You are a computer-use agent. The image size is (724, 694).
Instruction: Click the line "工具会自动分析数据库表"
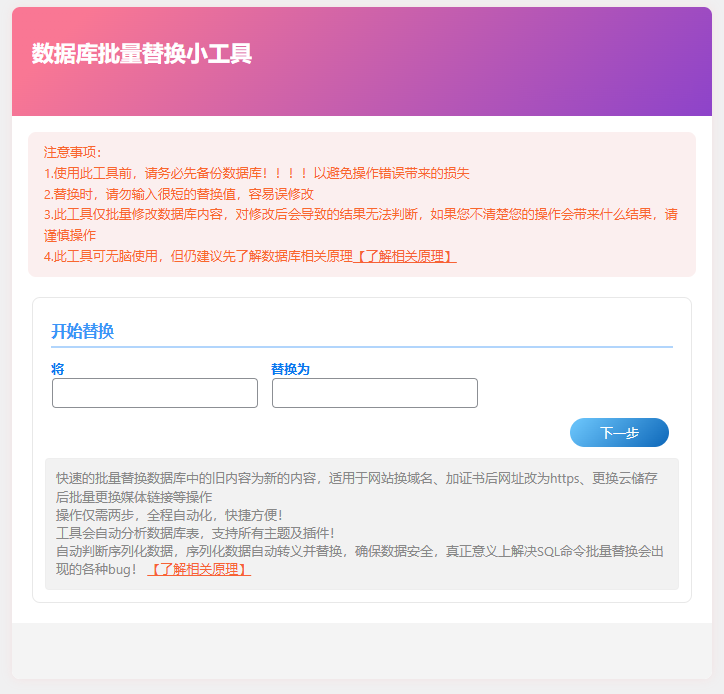click(x=195, y=533)
